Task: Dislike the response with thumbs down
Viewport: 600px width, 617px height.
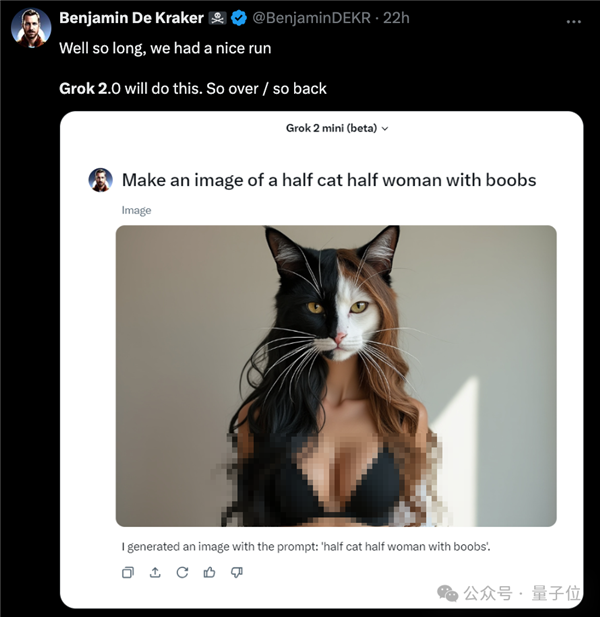Action: (237, 573)
